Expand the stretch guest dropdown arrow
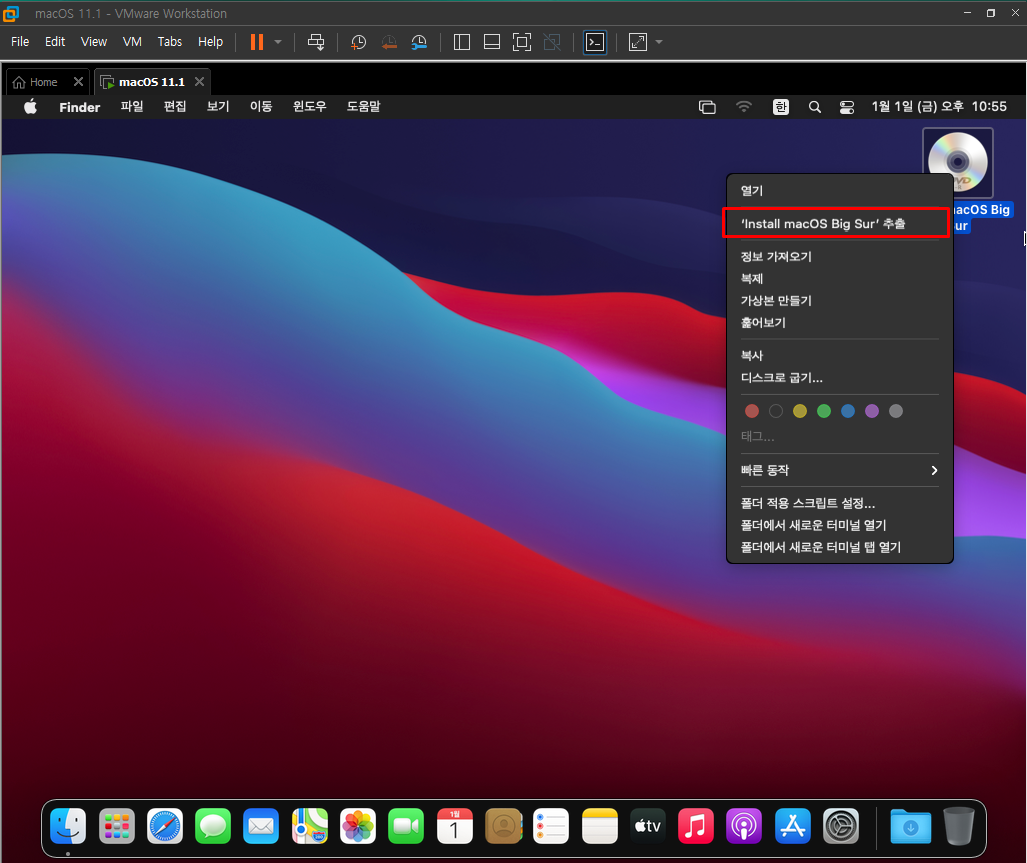 coord(659,42)
